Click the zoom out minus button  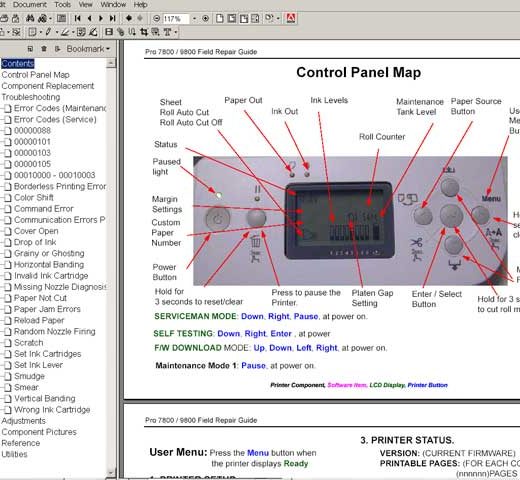pyautogui.click(x=157, y=19)
